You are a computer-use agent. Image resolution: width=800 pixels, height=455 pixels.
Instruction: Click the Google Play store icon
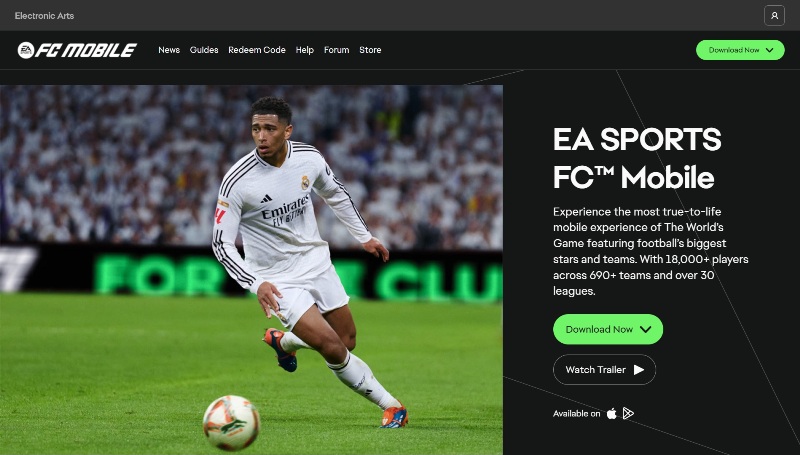point(628,413)
